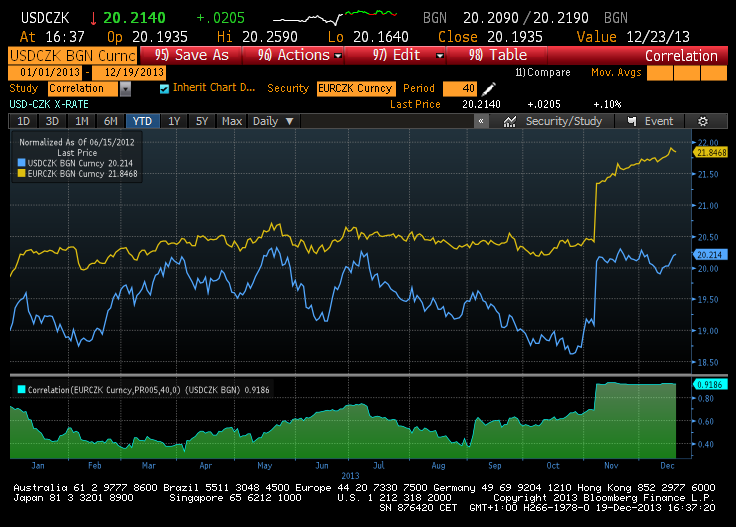
Task: Click the Nov label on time axis
Action: coord(611,466)
